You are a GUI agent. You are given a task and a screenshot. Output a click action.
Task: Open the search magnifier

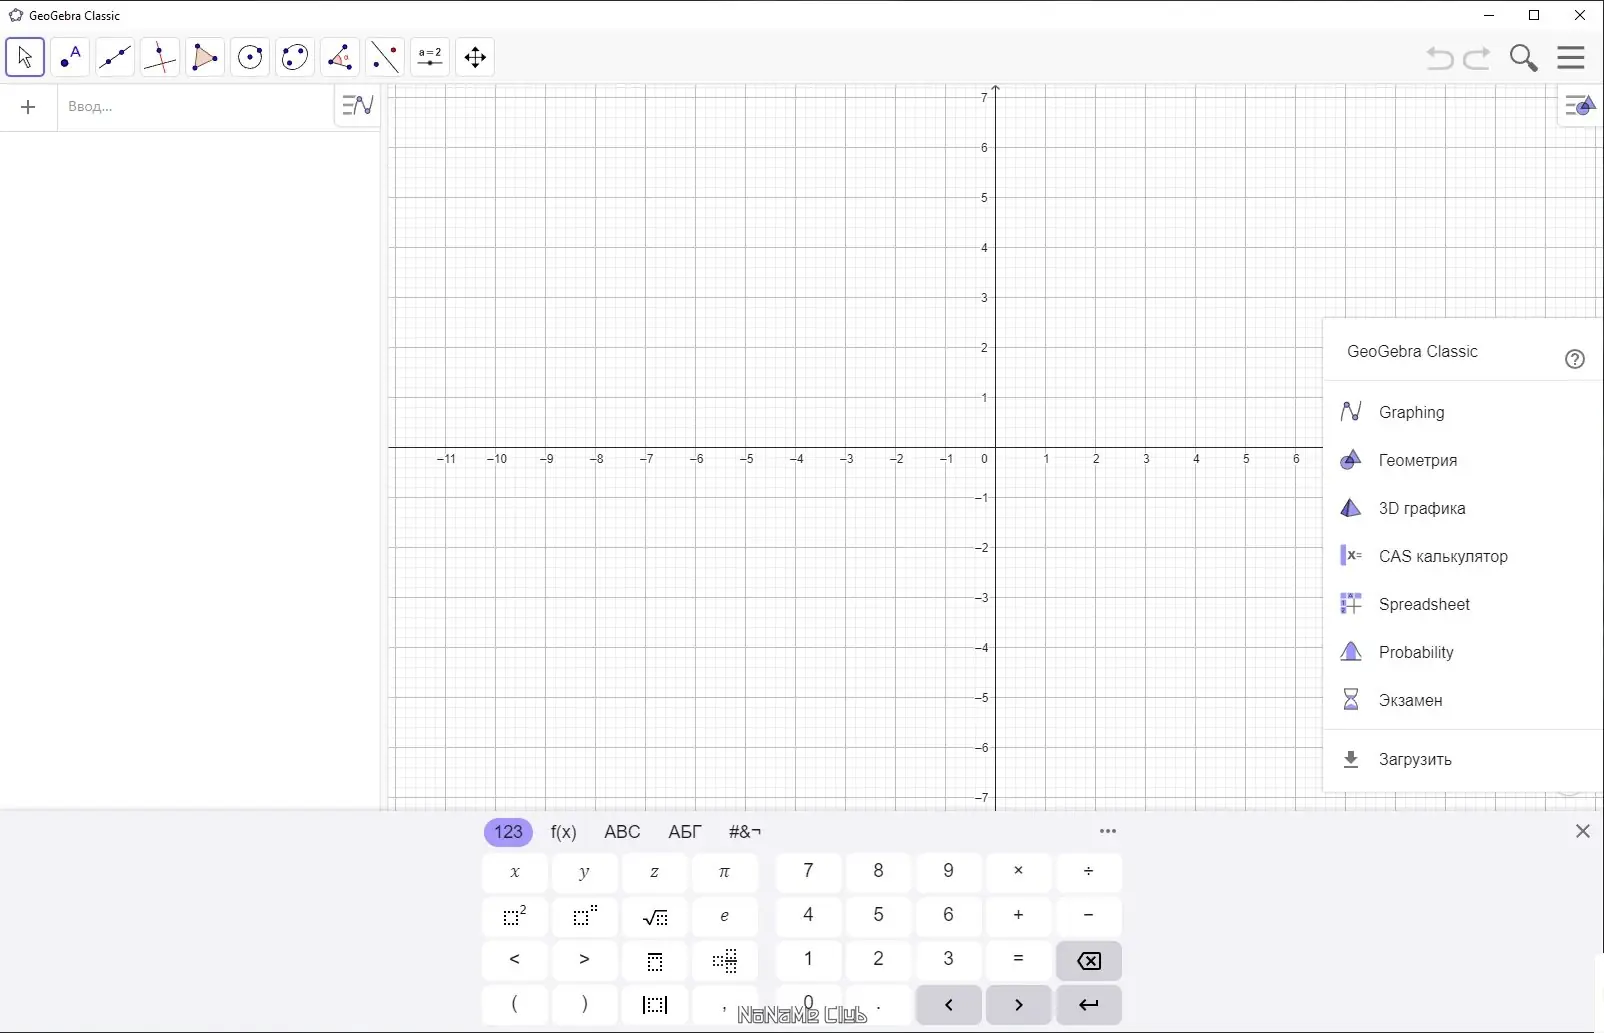point(1524,58)
